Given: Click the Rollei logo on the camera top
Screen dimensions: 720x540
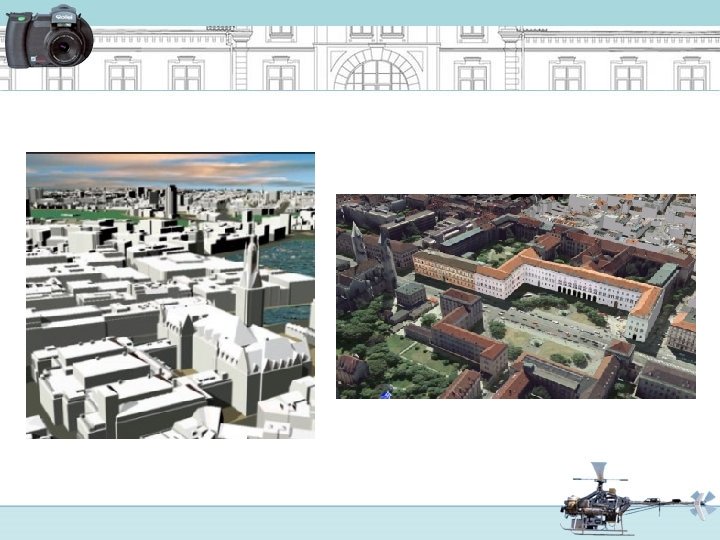Looking at the screenshot, I should 63,17.
